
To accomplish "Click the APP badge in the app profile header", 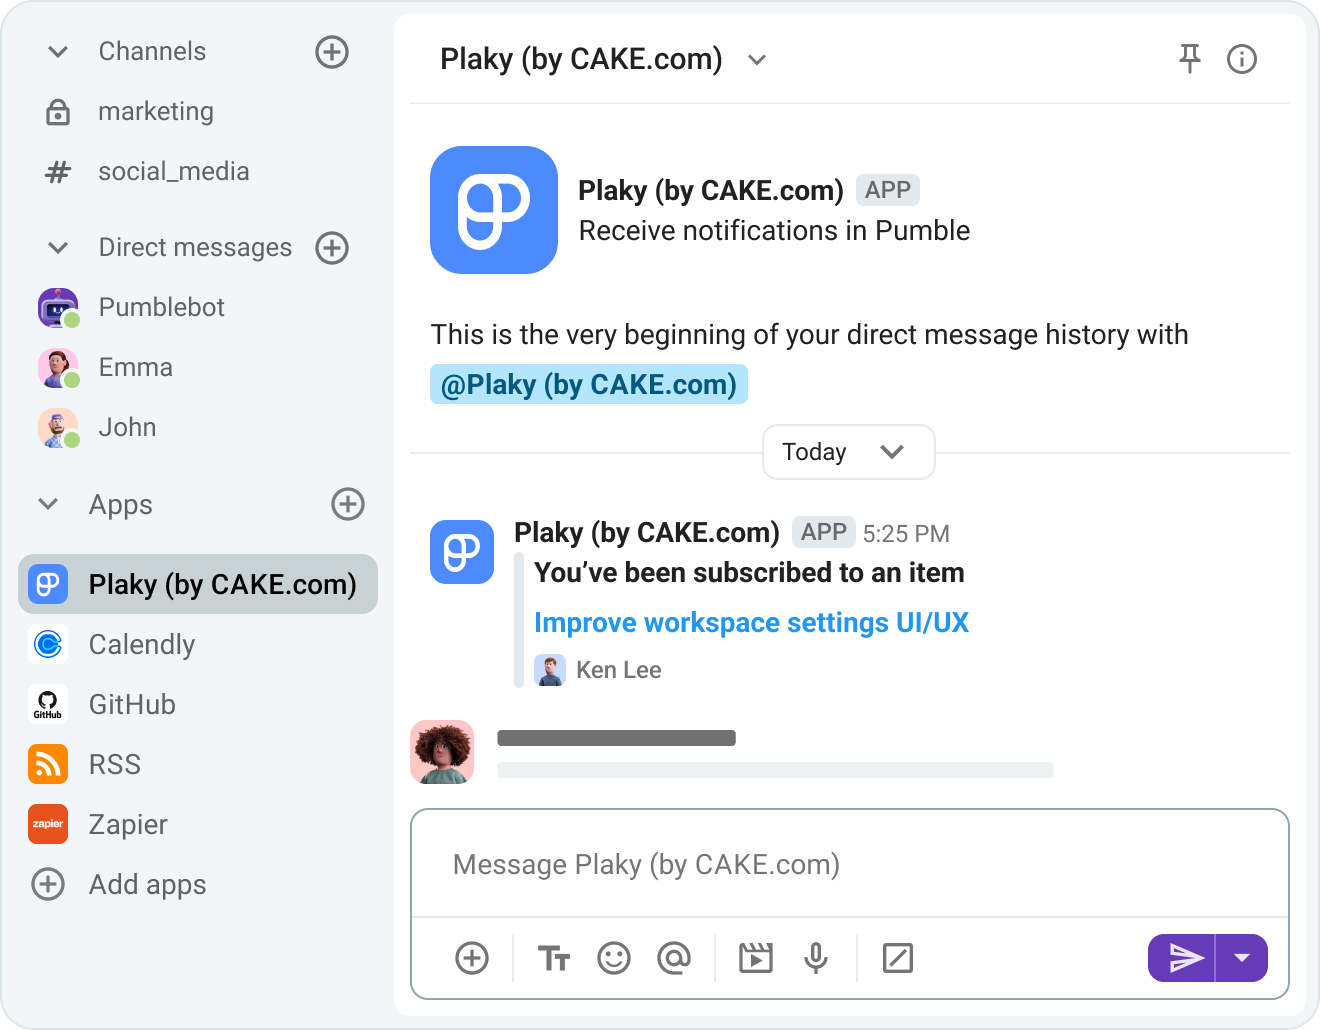I will [888, 190].
